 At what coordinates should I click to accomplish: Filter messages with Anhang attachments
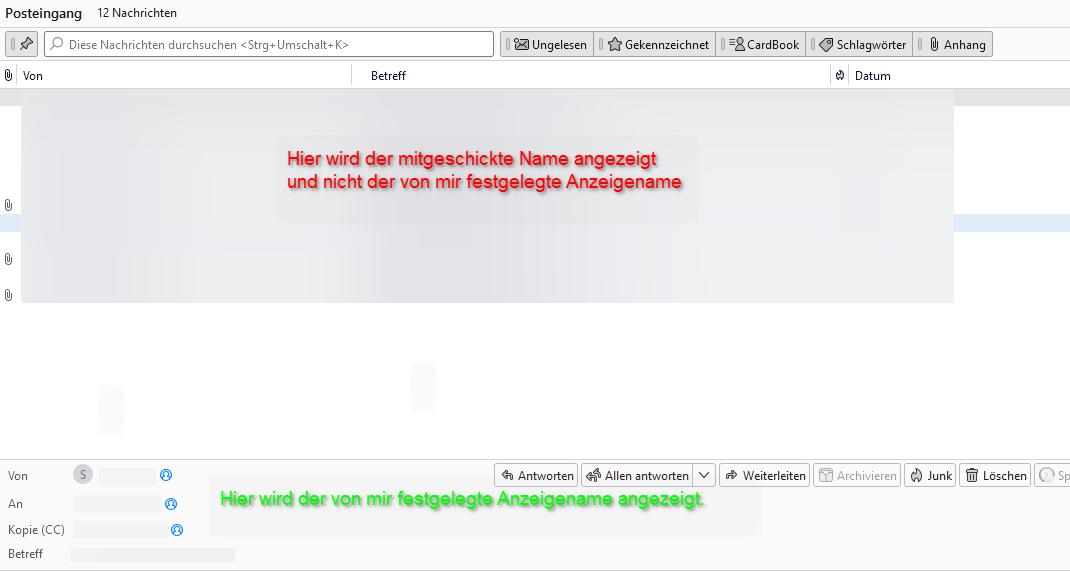(956, 44)
